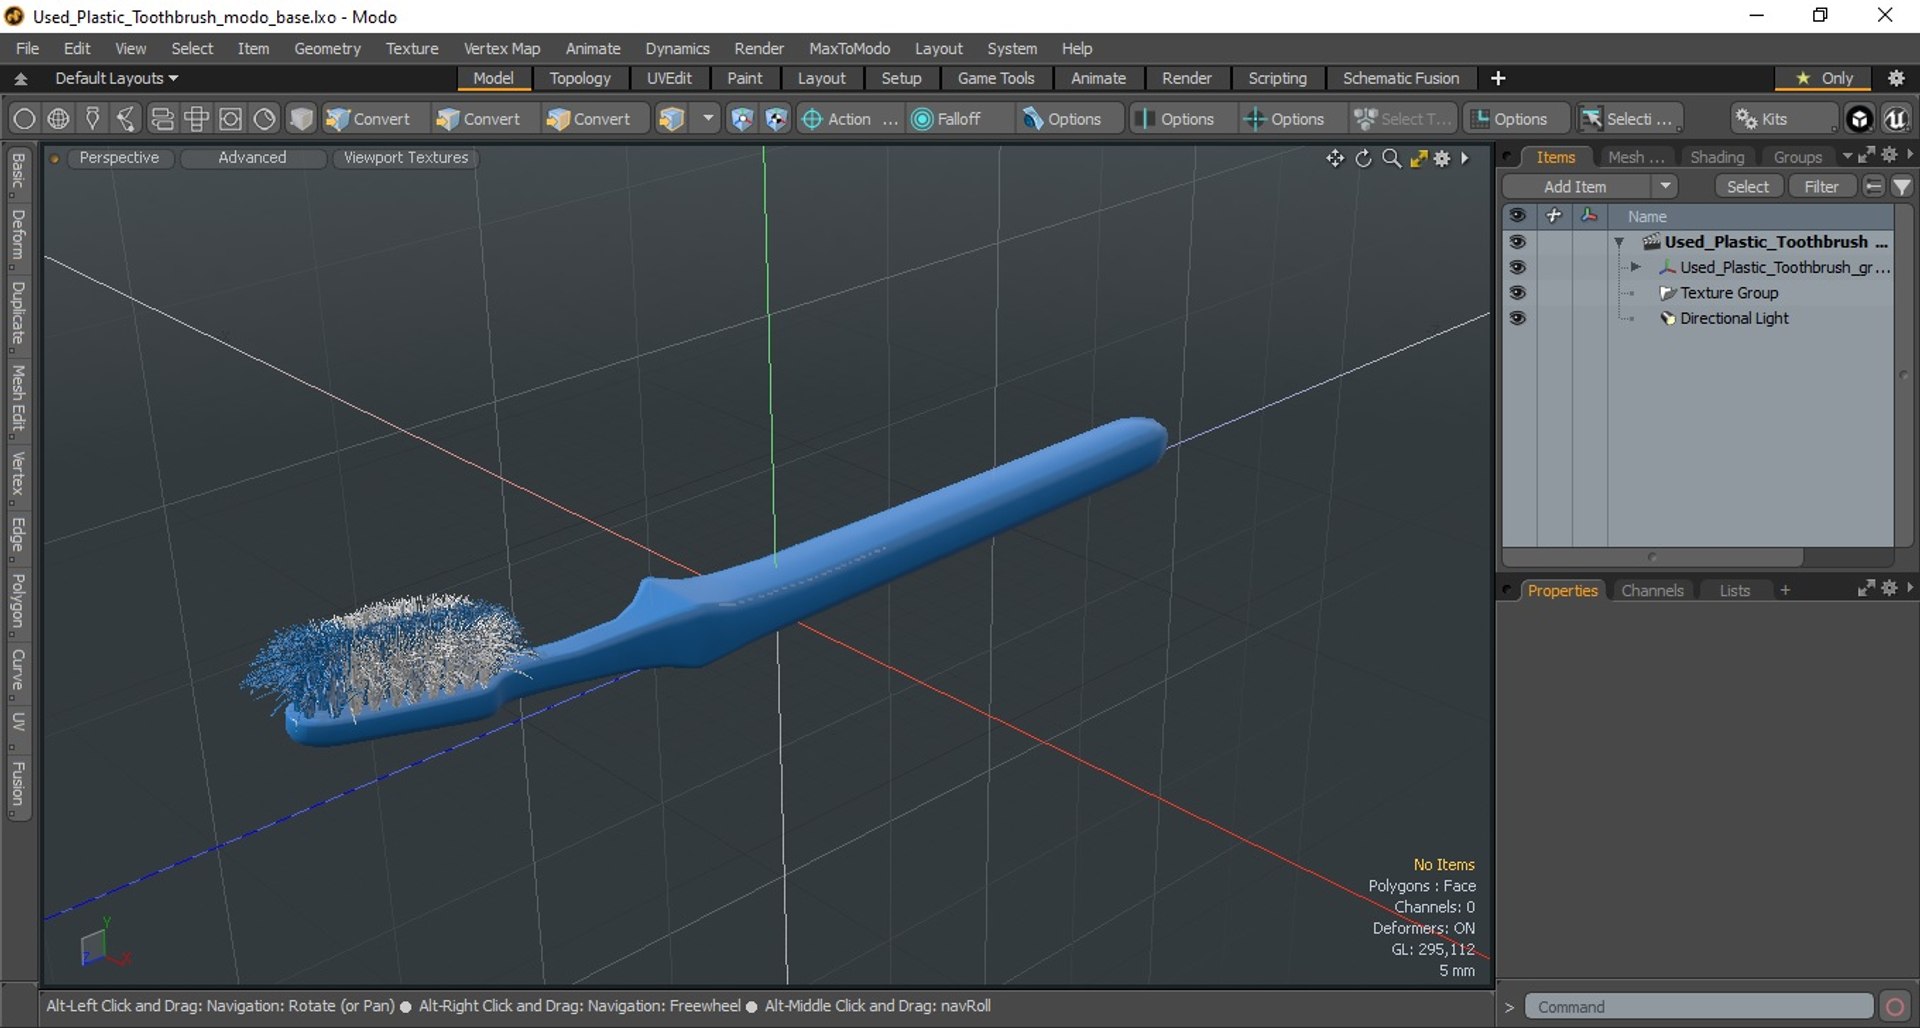The height and width of the screenshot is (1028, 1920).
Task: Click the grey cube icon
Action: click(300, 119)
